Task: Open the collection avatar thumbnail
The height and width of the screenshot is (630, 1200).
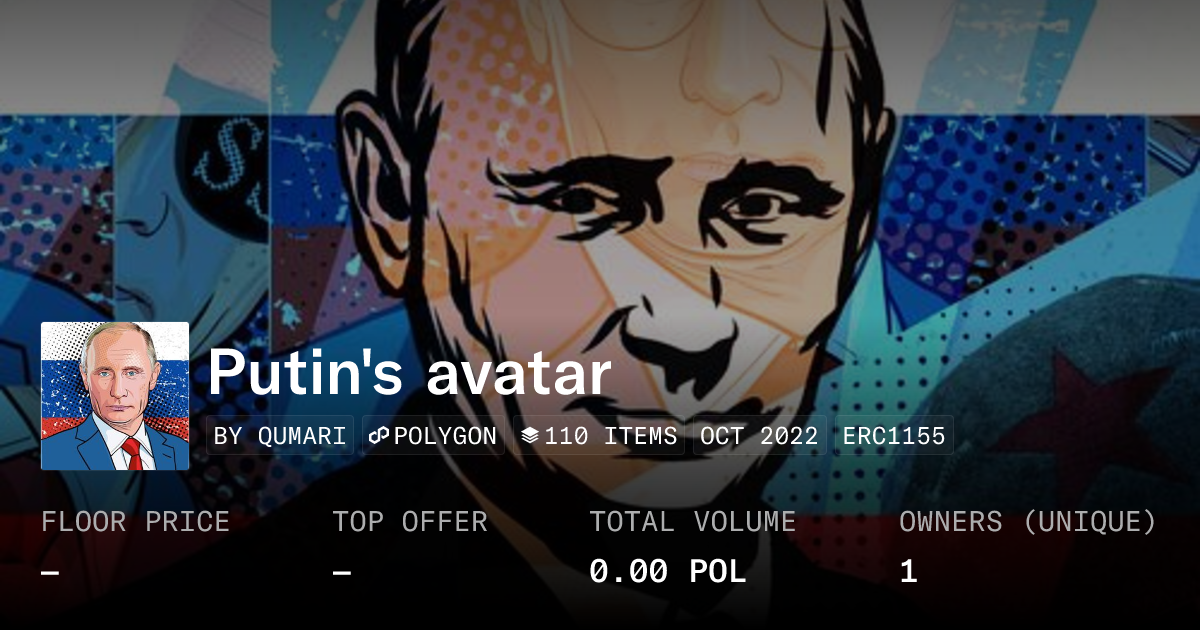Action: pyautogui.click(x=115, y=396)
